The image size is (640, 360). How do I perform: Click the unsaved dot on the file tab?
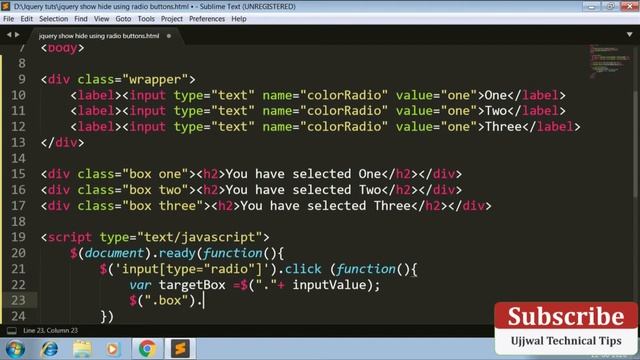click(x=169, y=36)
